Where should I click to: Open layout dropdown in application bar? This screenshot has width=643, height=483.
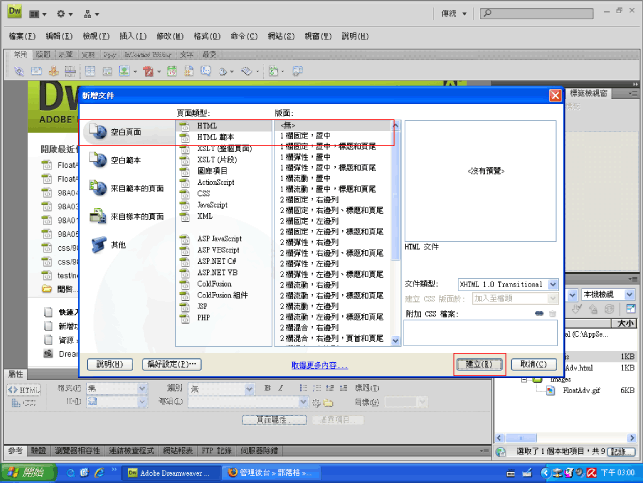click(x=38, y=14)
